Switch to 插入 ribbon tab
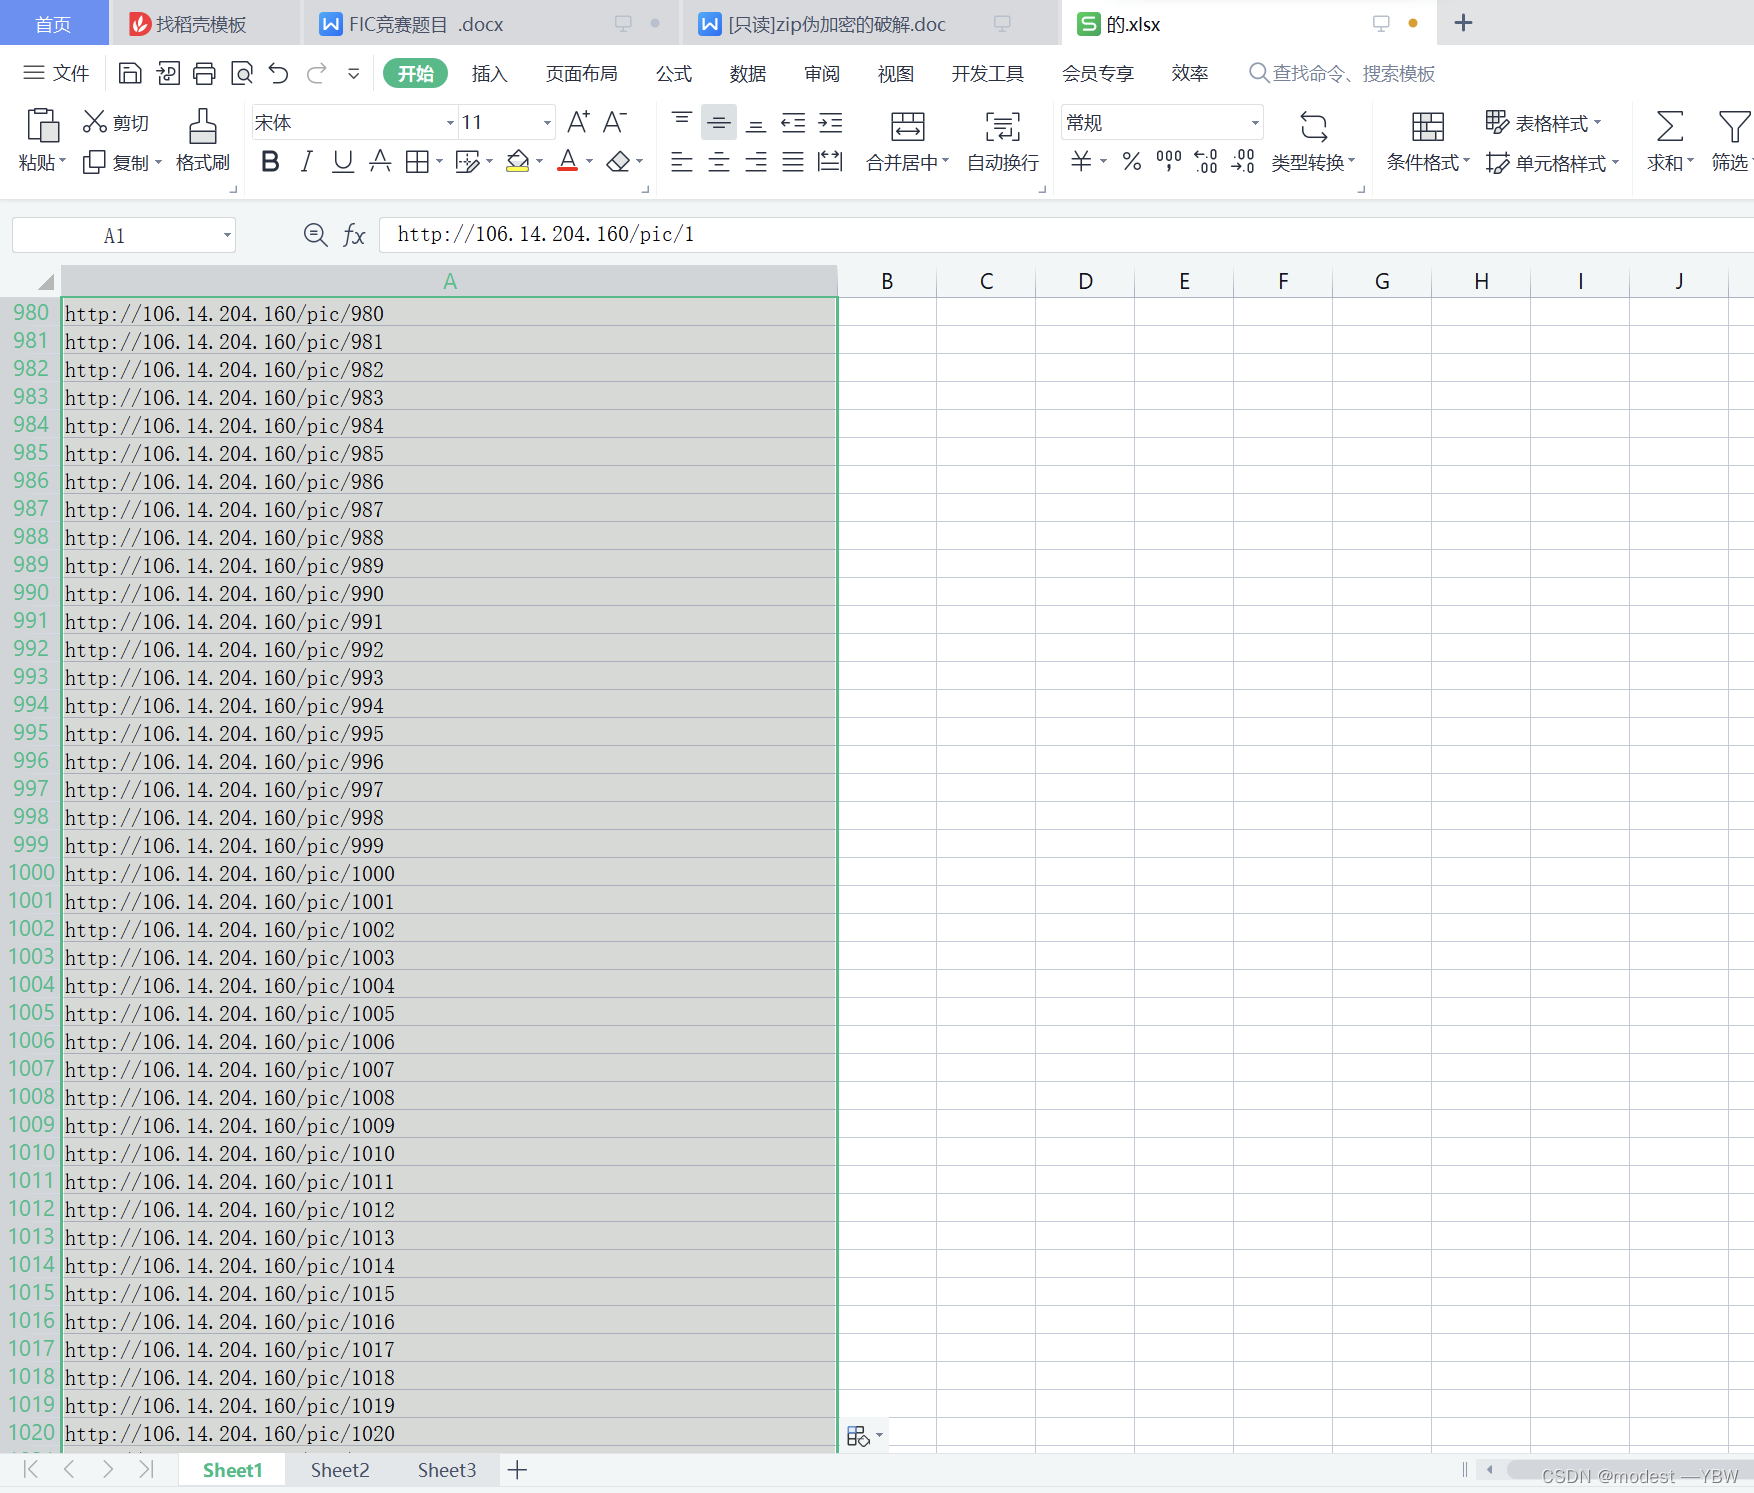 point(489,73)
